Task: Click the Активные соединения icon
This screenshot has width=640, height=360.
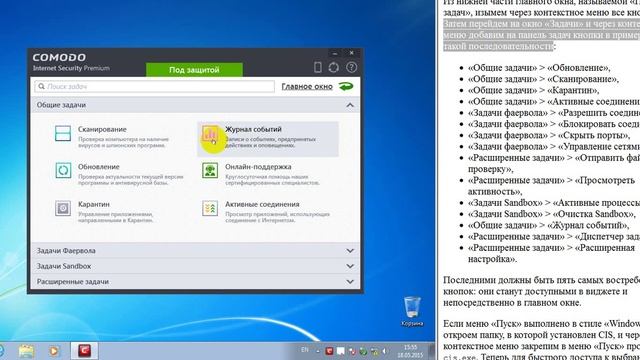Action: click(x=210, y=208)
